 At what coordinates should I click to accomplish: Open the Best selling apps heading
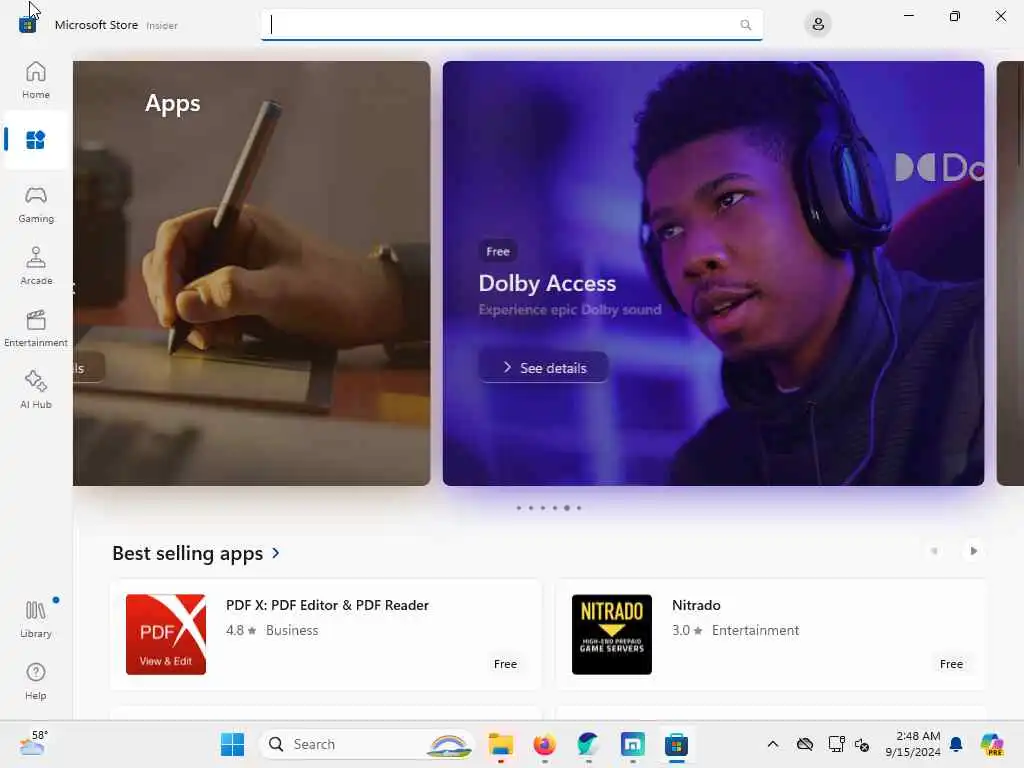[187, 553]
